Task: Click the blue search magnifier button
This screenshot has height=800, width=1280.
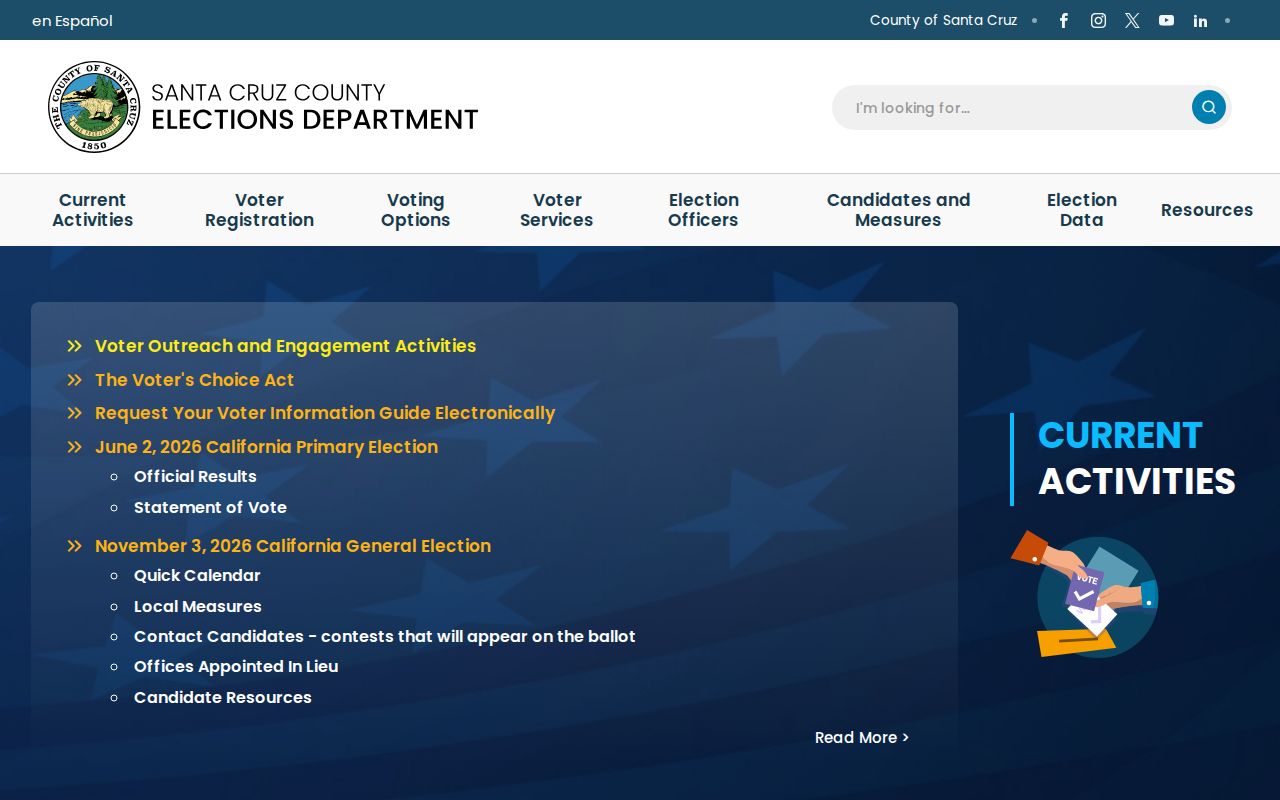Action: tap(1208, 107)
